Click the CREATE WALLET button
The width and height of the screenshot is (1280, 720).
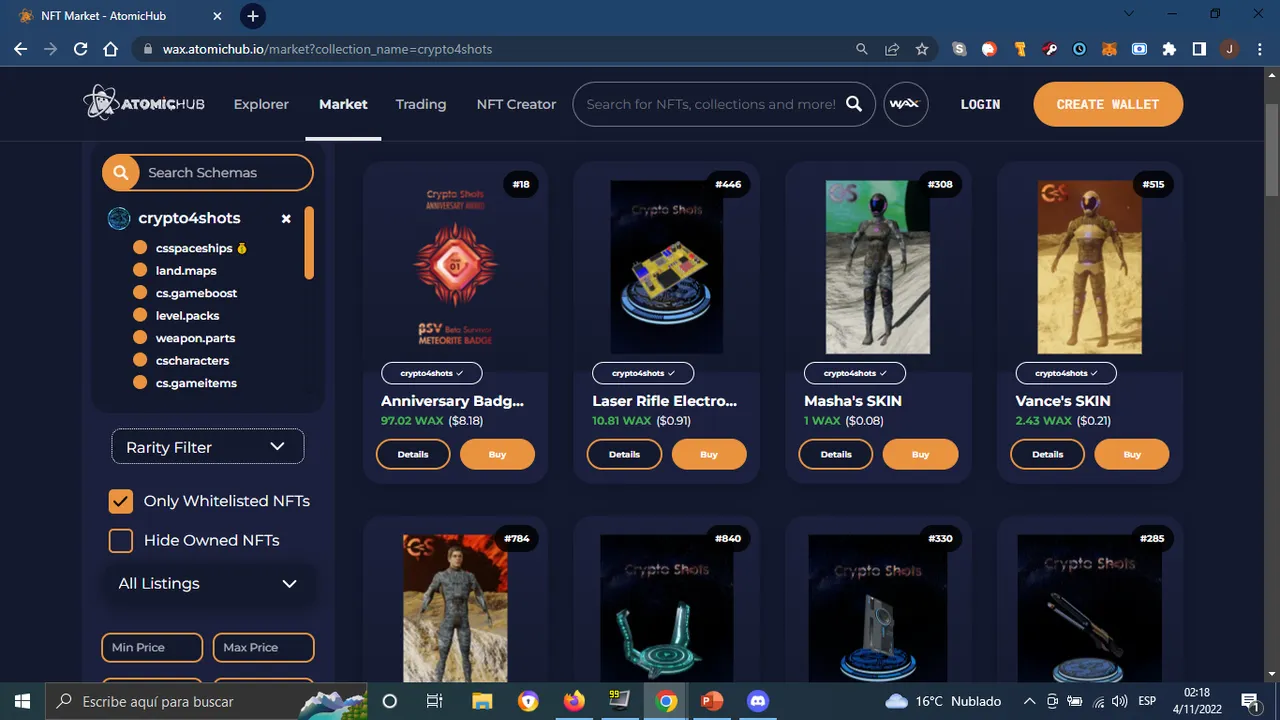pyautogui.click(x=1108, y=104)
